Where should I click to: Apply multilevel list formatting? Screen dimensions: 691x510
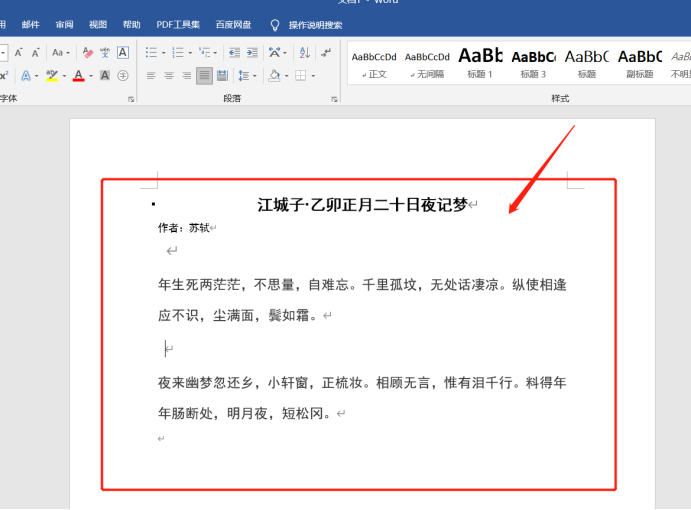click(x=204, y=53)
